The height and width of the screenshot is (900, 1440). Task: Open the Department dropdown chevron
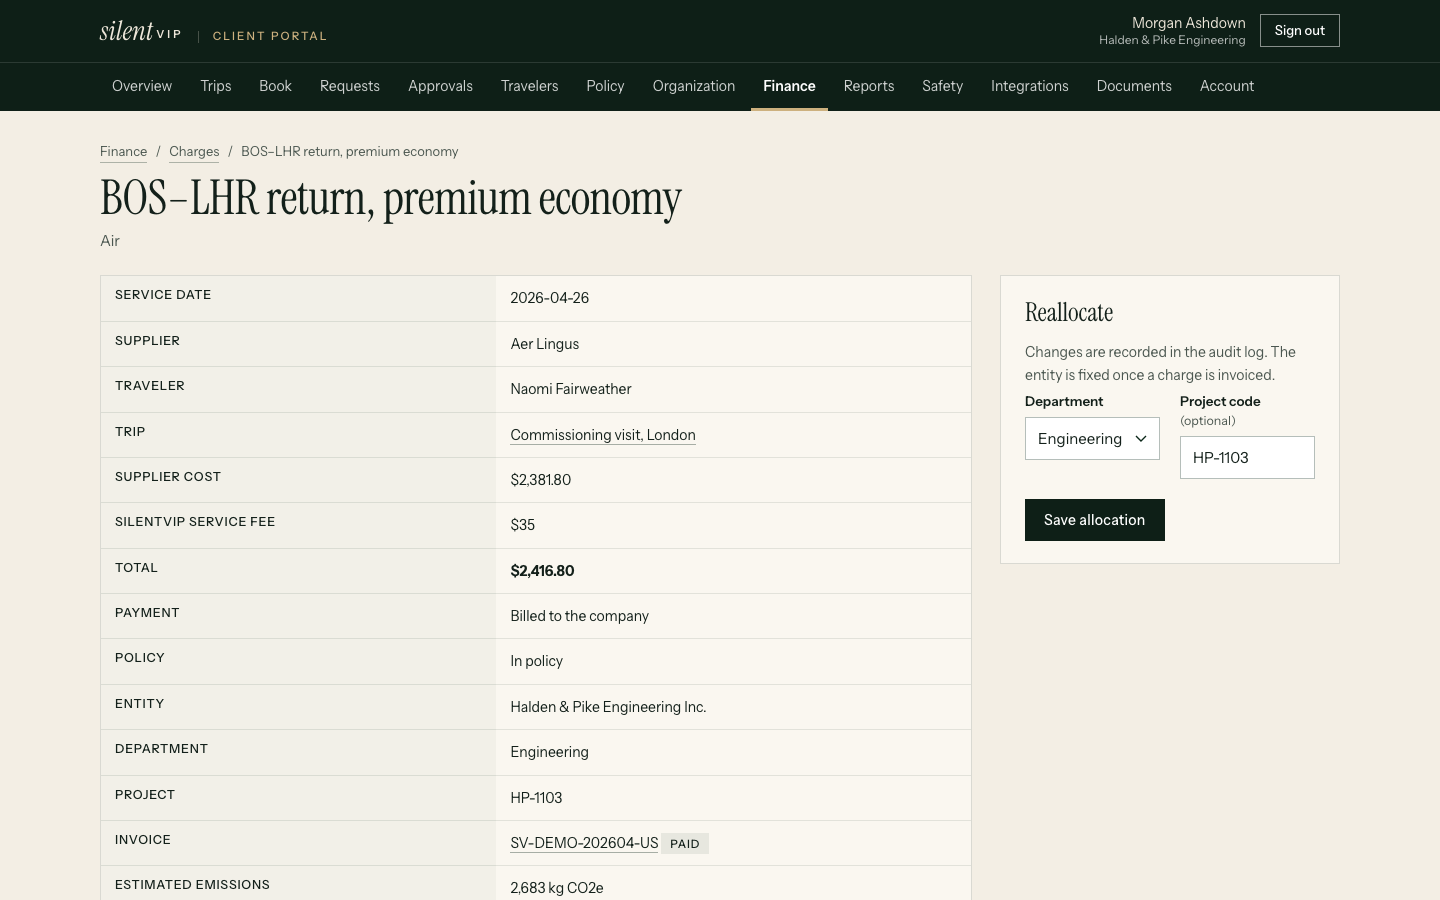click(1141, 439)
